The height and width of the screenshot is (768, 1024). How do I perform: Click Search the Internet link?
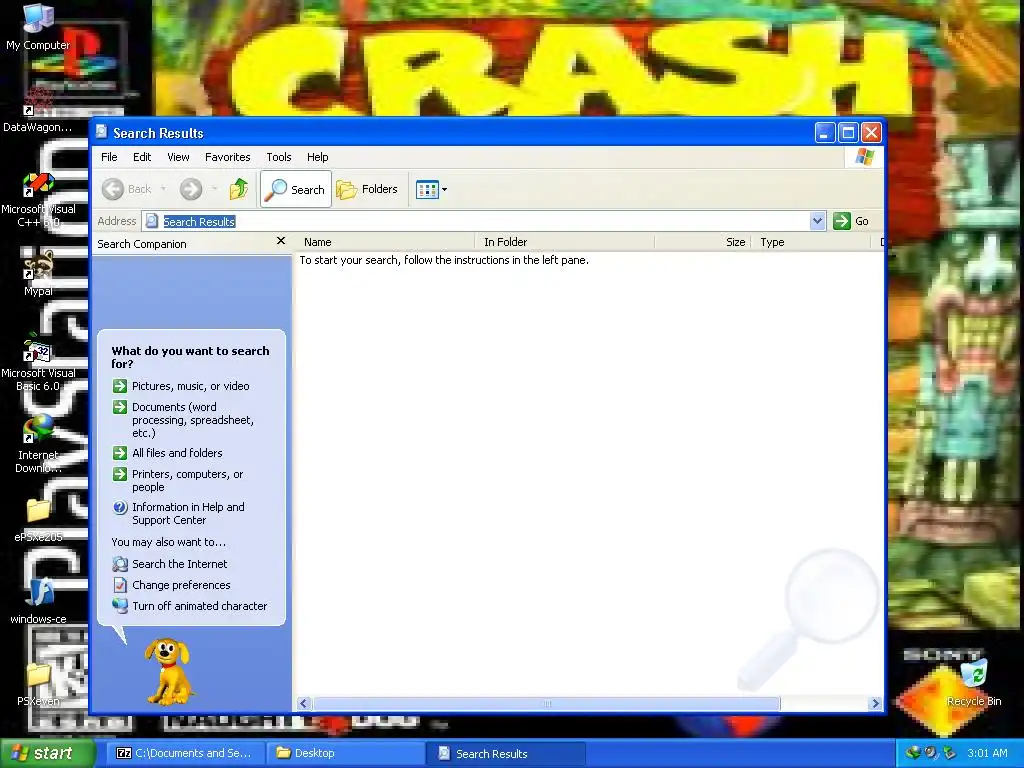[x=170, y=564]
